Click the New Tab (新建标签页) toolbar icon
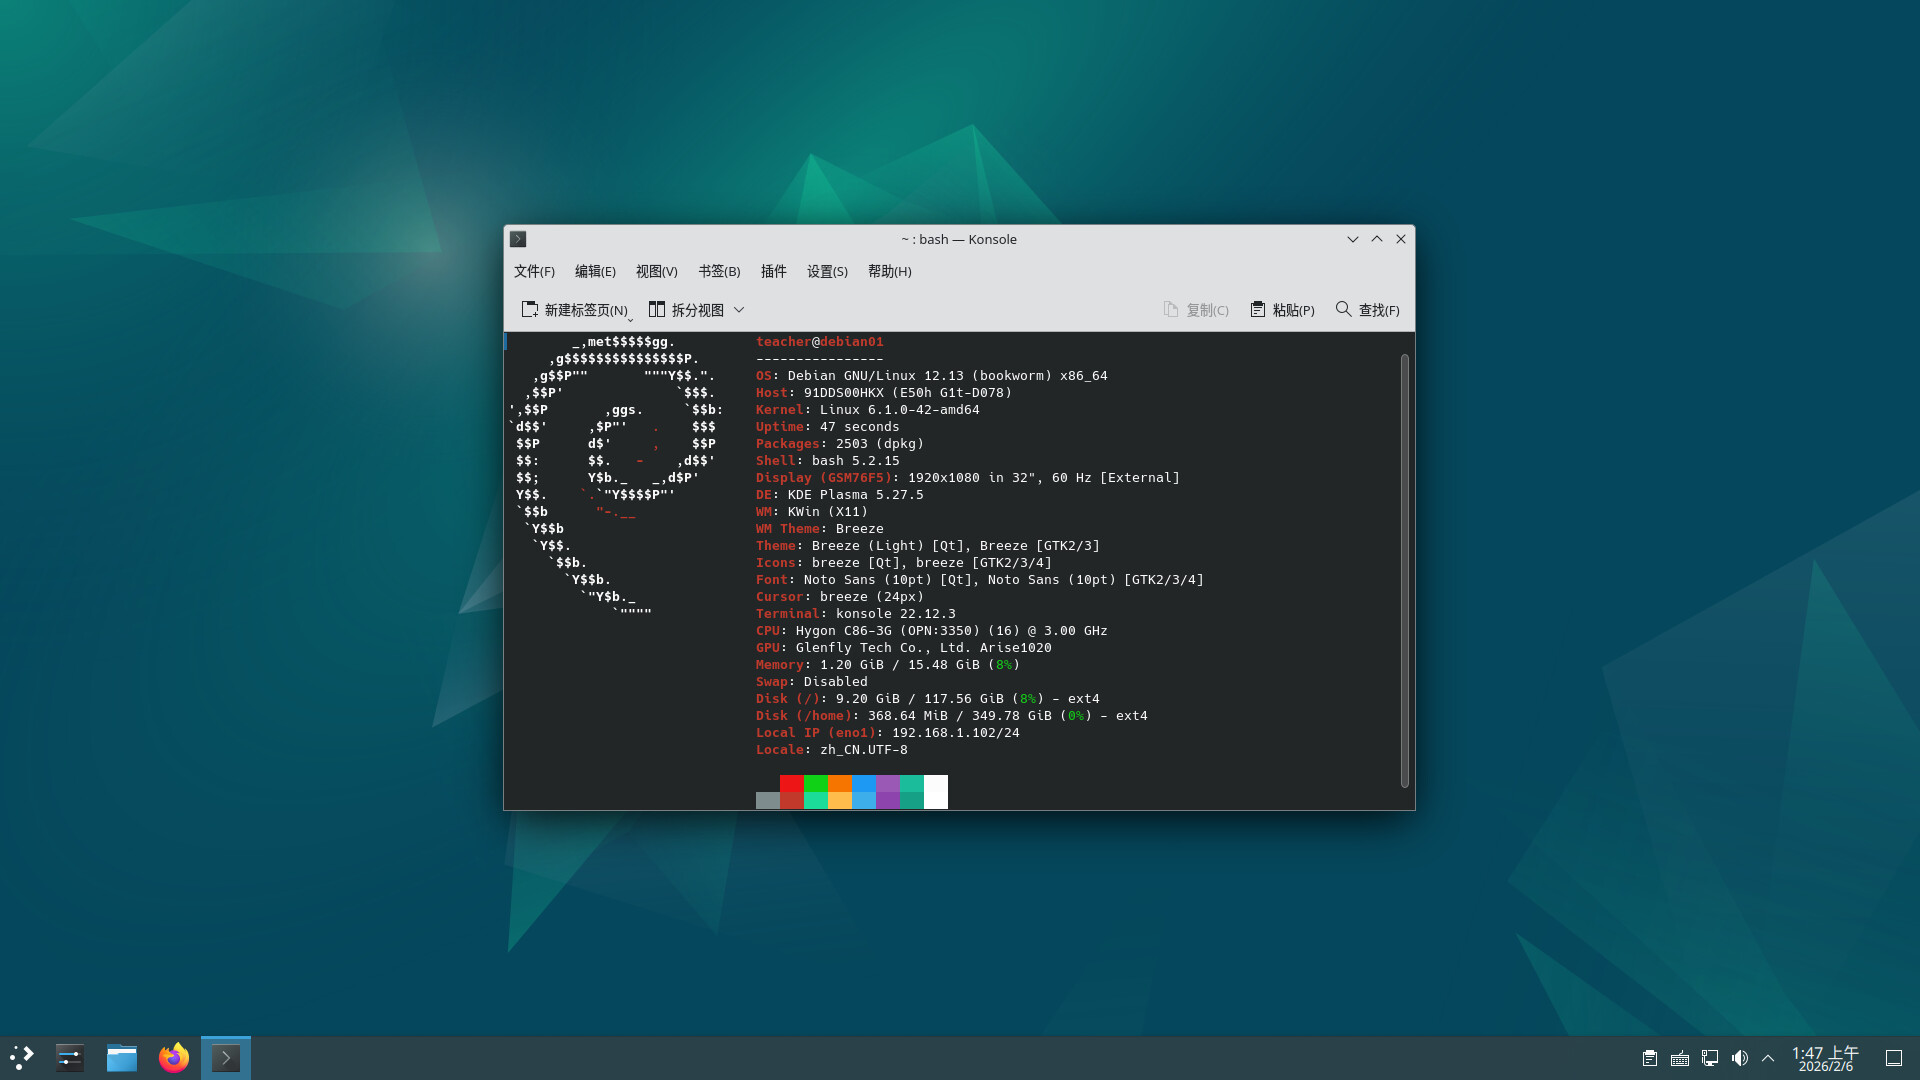Image resolution: width=1920 pixels, height=1080 pixels. click(530, 310)
